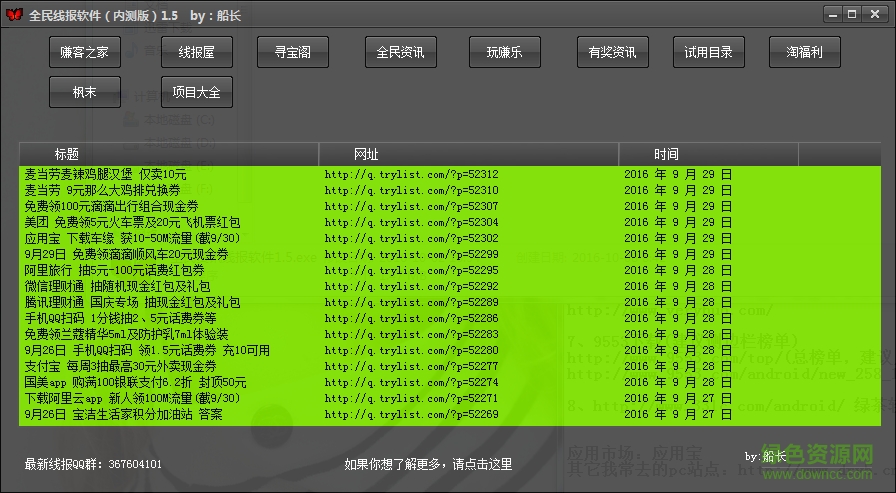Image resolution: width=896 pixels, height=493 pixels.
Task: Click URL ending ?p=52307
Action: point(411,206)
